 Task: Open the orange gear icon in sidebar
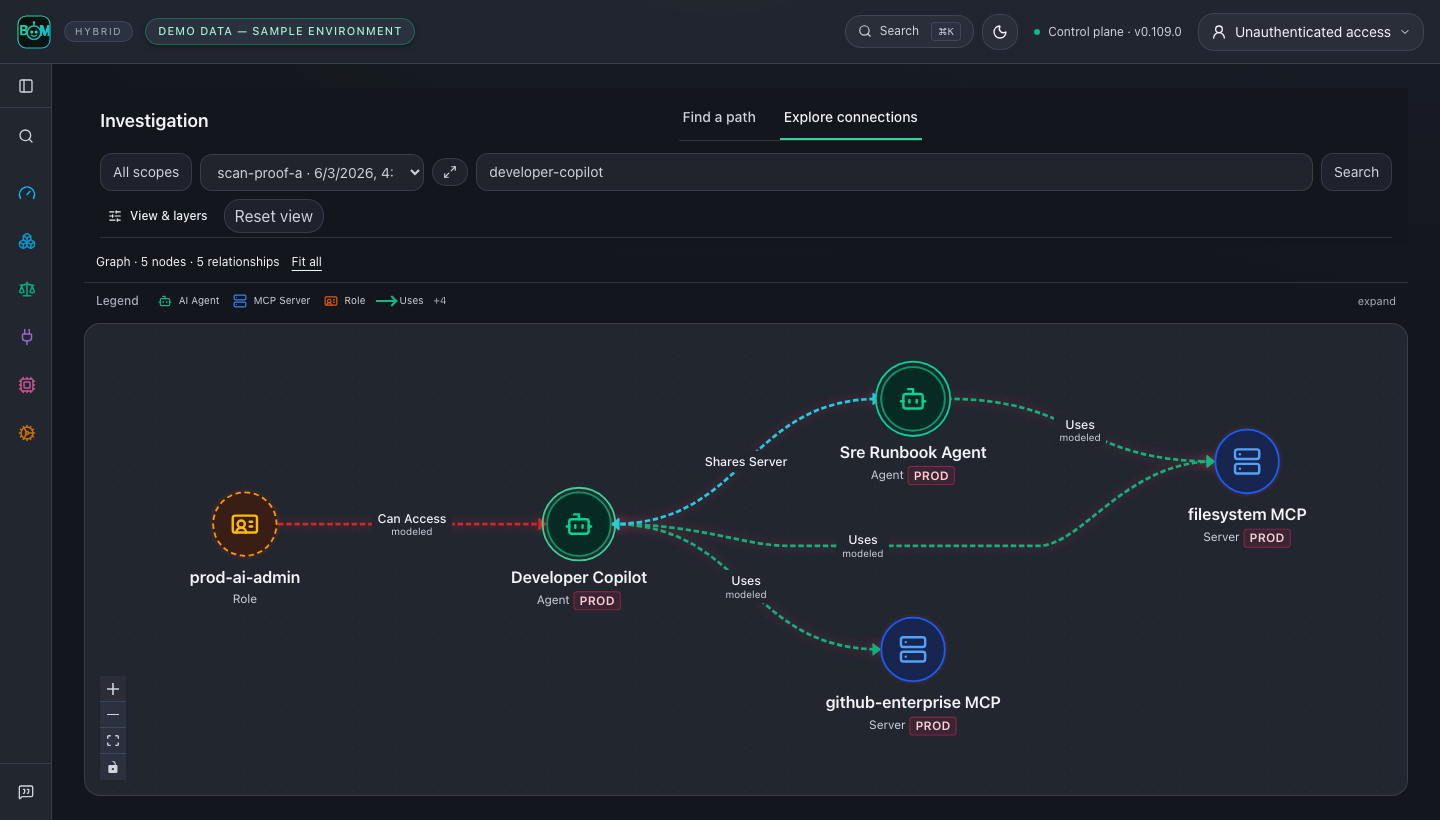27,433
